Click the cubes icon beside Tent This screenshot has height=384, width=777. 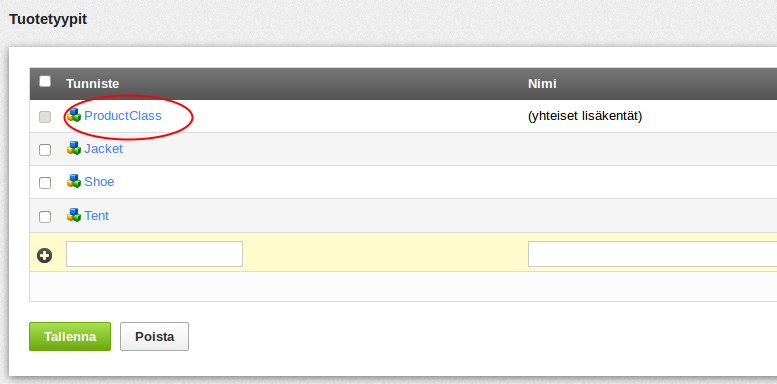74,215
